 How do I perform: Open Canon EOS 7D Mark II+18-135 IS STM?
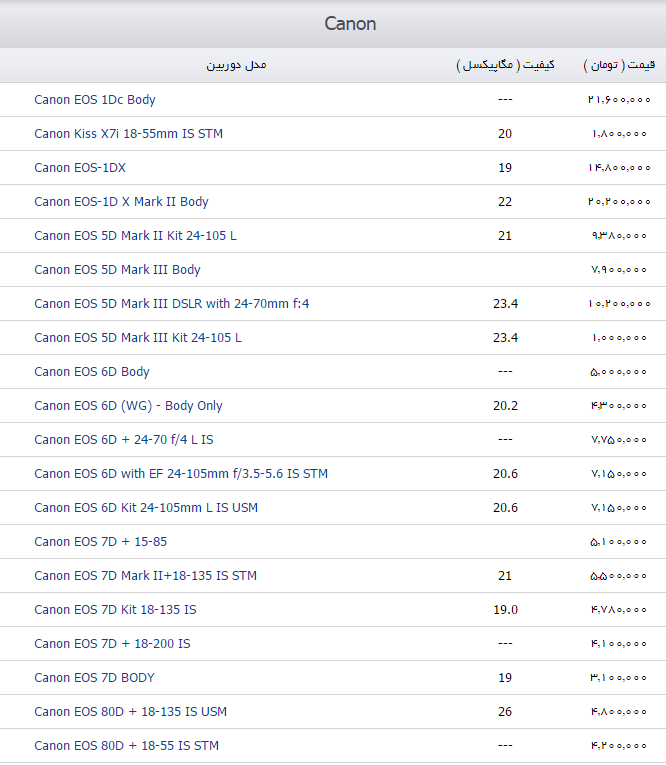tap(145, 576)
